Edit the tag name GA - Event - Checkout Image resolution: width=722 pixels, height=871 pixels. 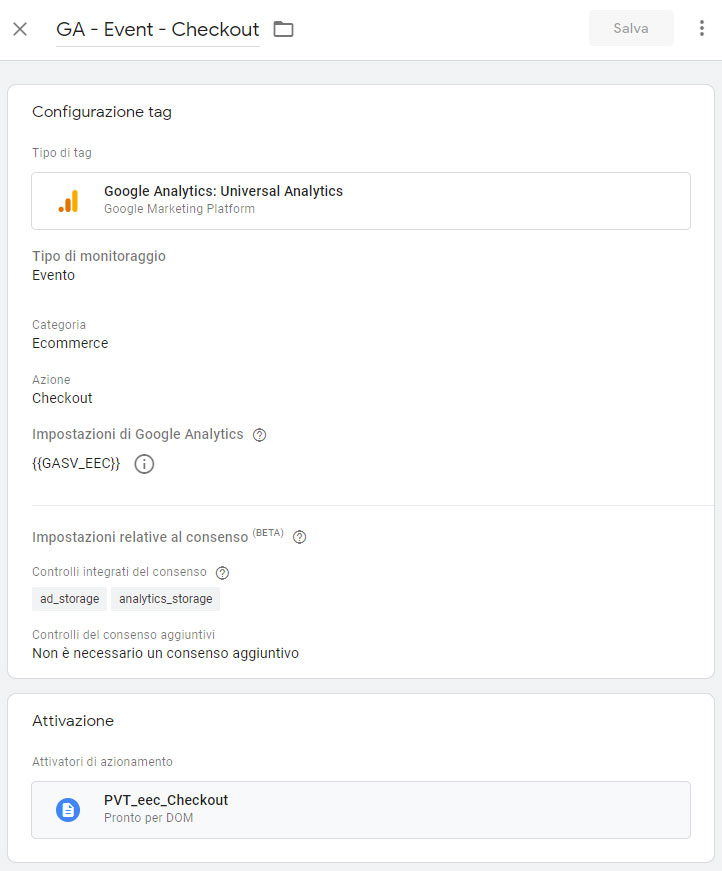point(158,29)
